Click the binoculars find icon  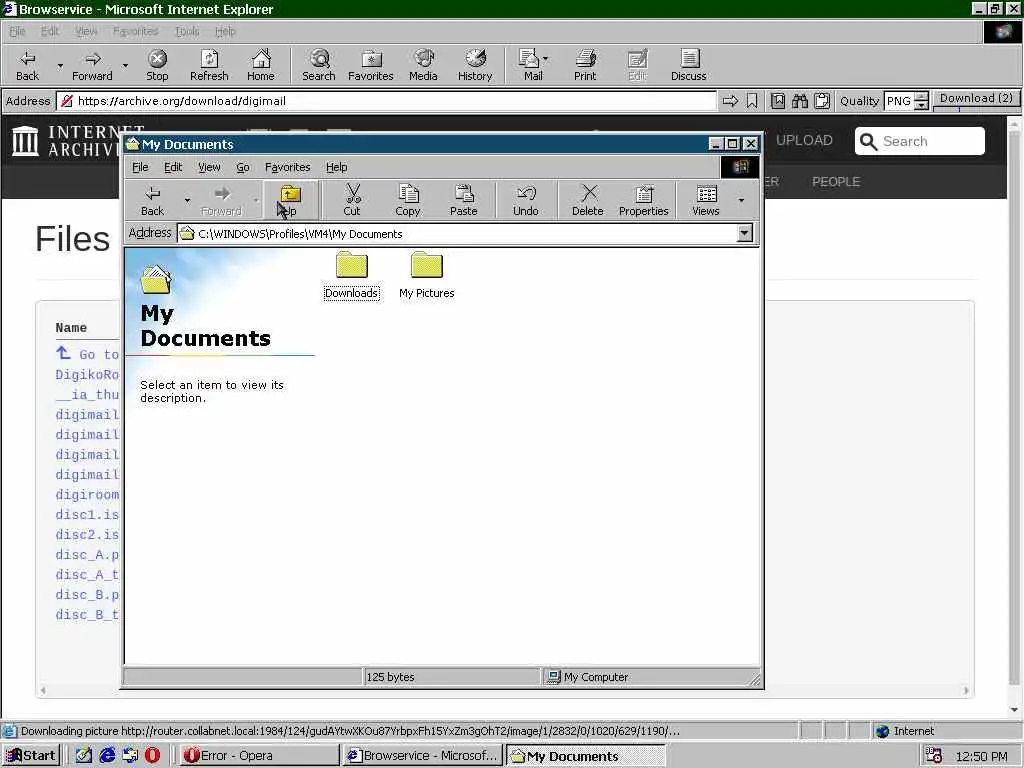point(800,101)
